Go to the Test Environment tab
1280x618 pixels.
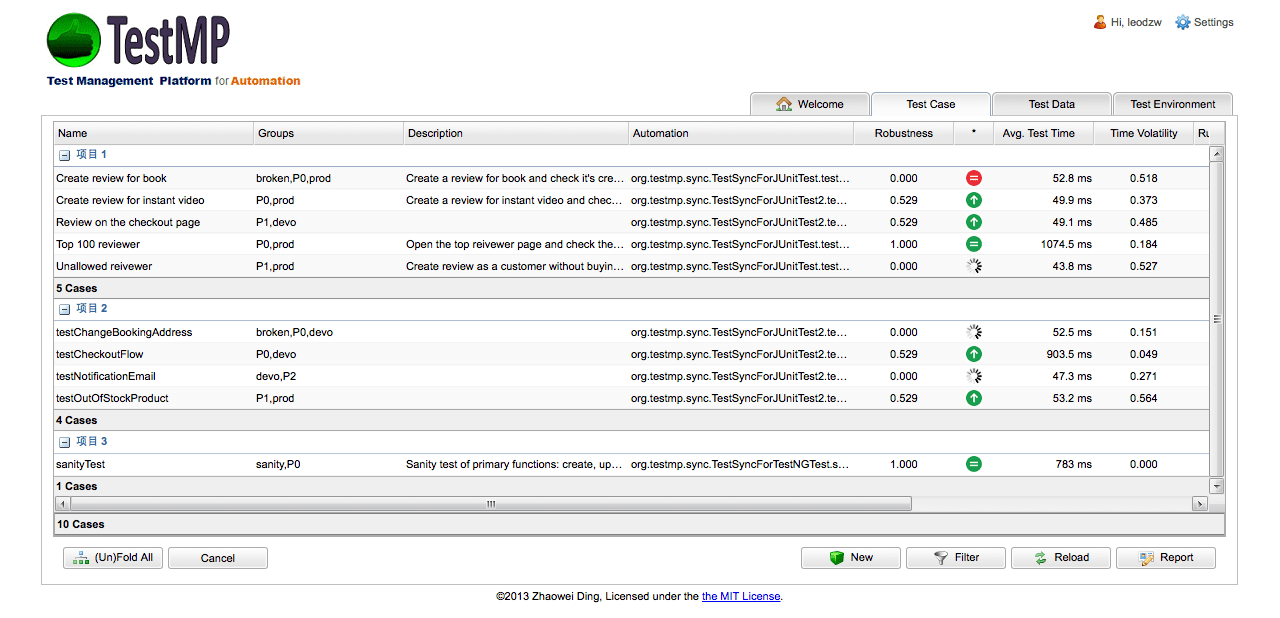[x=1172, y=104]
